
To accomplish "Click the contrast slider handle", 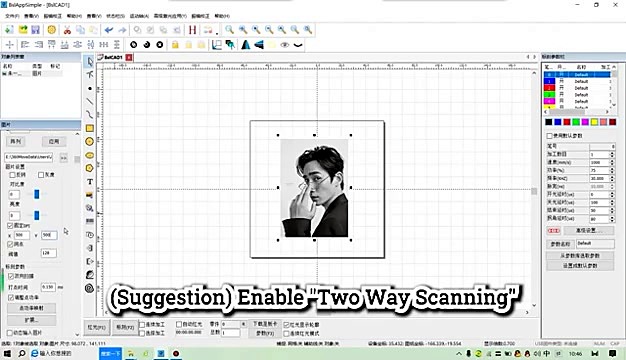I will (x=37, y=194).
